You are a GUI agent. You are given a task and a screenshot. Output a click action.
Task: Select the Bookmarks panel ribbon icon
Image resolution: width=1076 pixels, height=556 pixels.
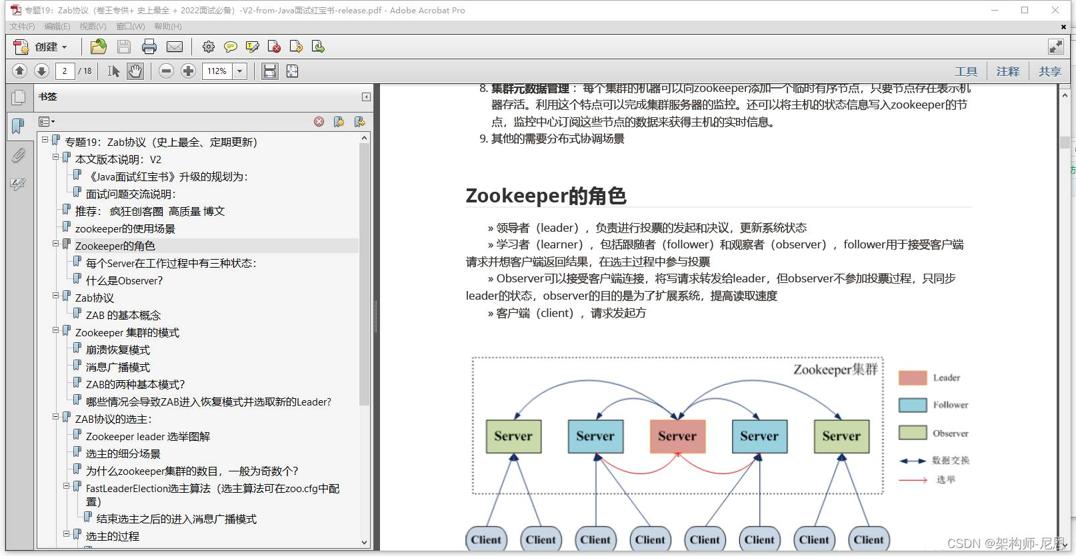(x=18, y=126)
